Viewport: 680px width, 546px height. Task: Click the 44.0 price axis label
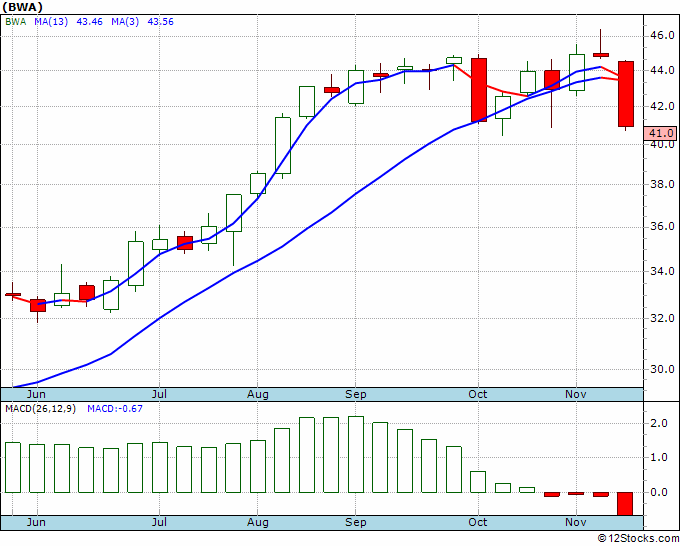[x=663, y=70]
